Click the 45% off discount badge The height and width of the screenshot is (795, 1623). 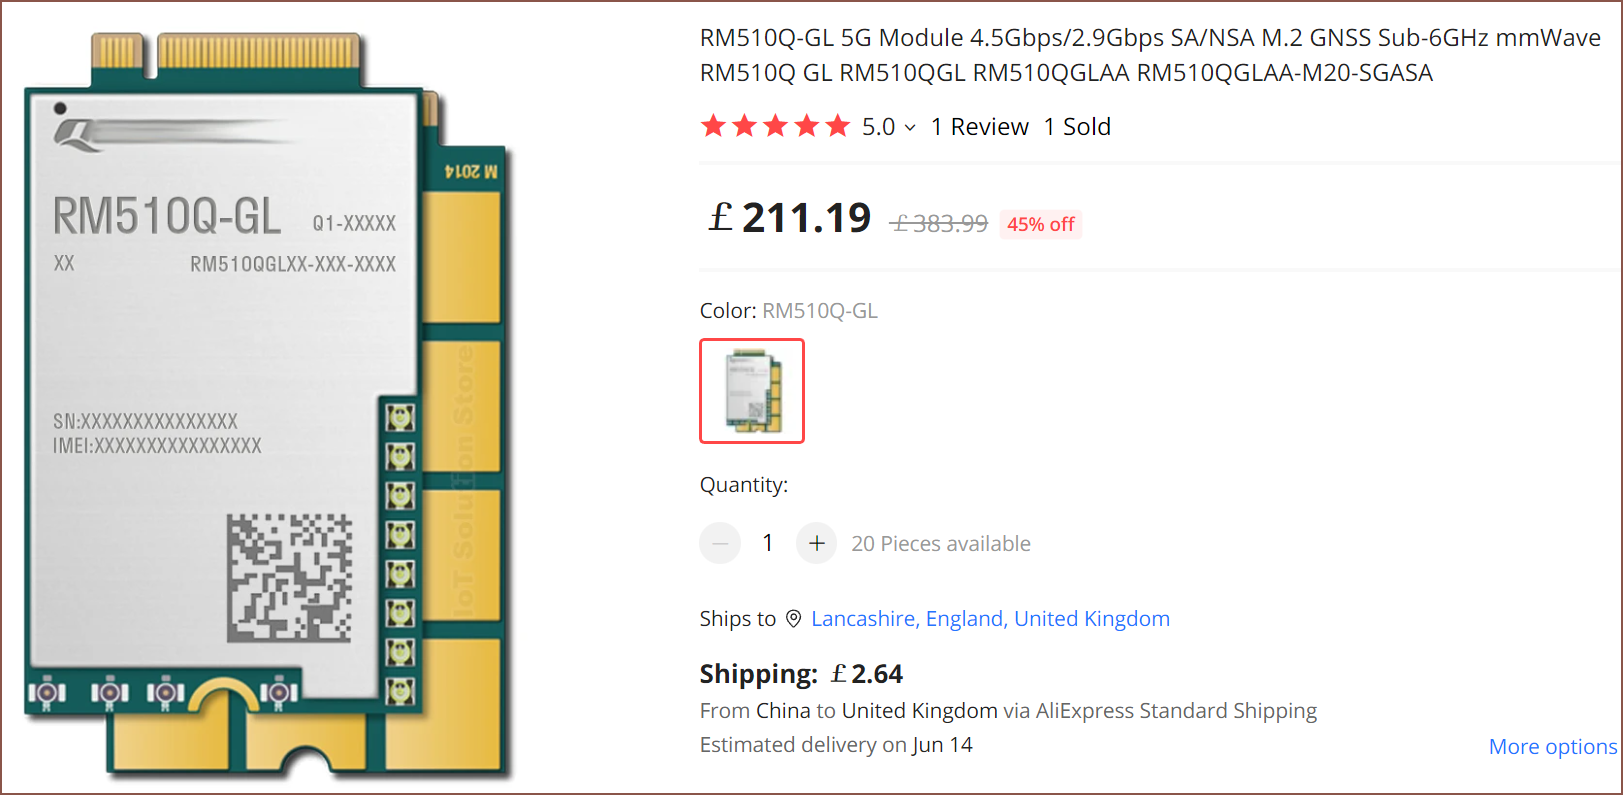[1040, 224]
